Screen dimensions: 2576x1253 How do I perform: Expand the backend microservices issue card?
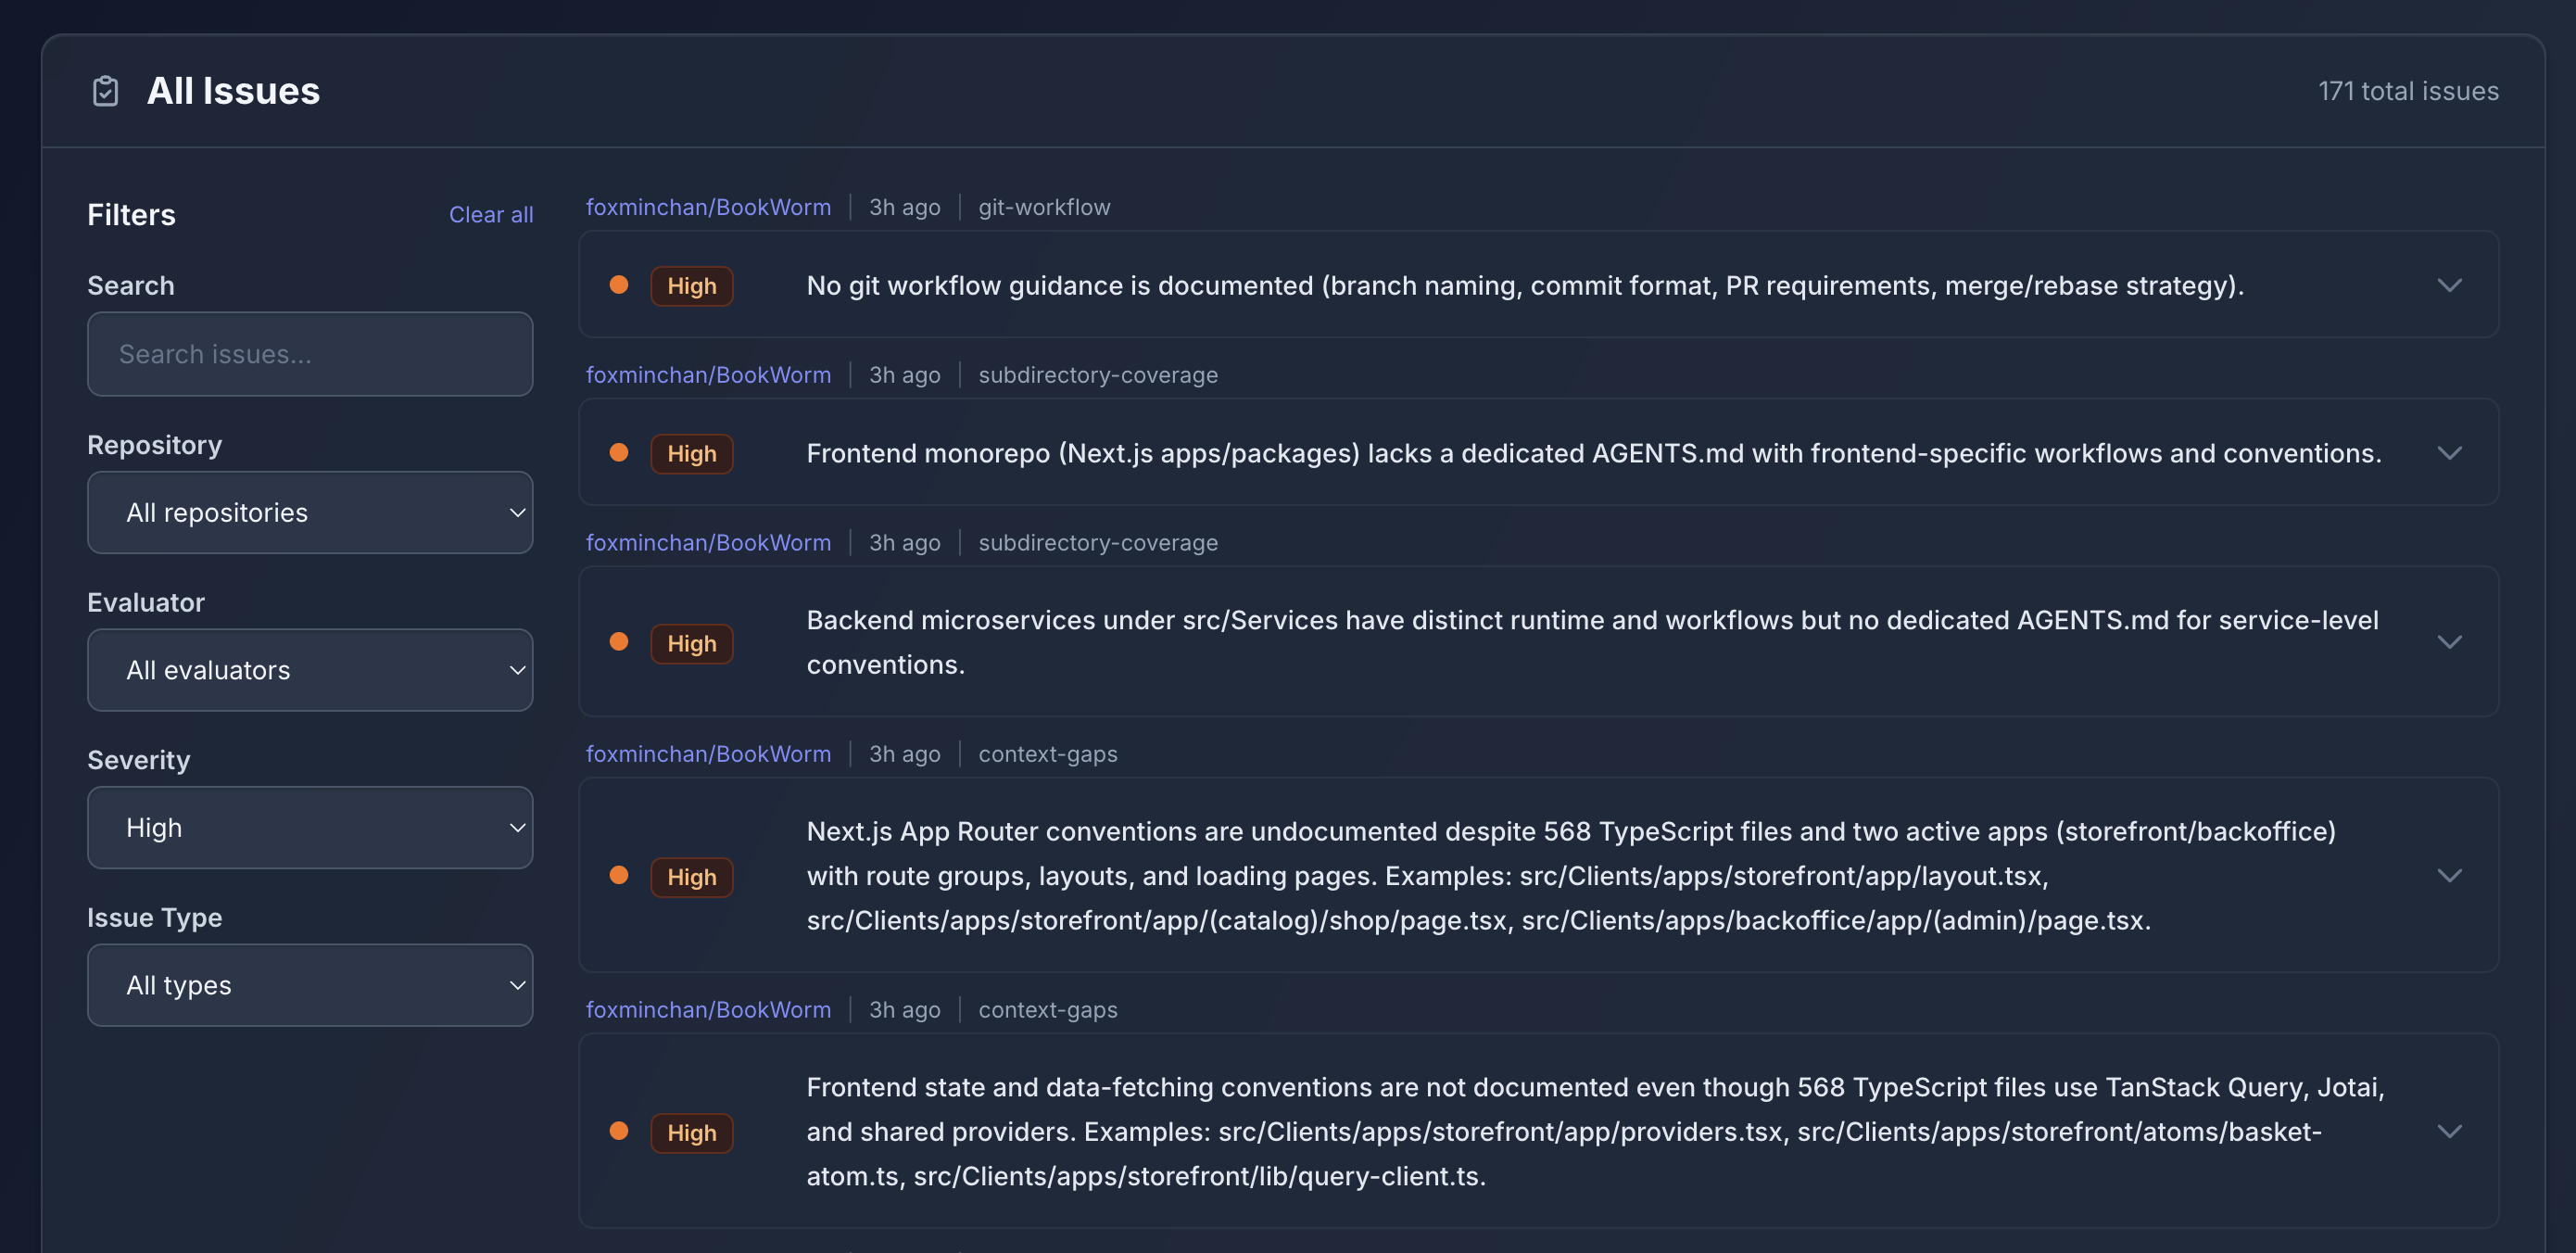click(x=2450, y=641)
